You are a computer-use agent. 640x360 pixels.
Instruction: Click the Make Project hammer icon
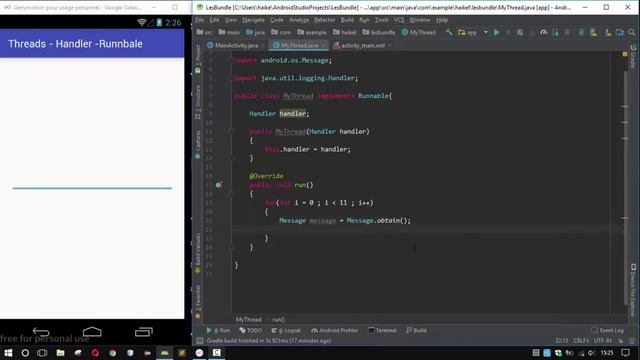pyautogui.click(x=449, y=32)
